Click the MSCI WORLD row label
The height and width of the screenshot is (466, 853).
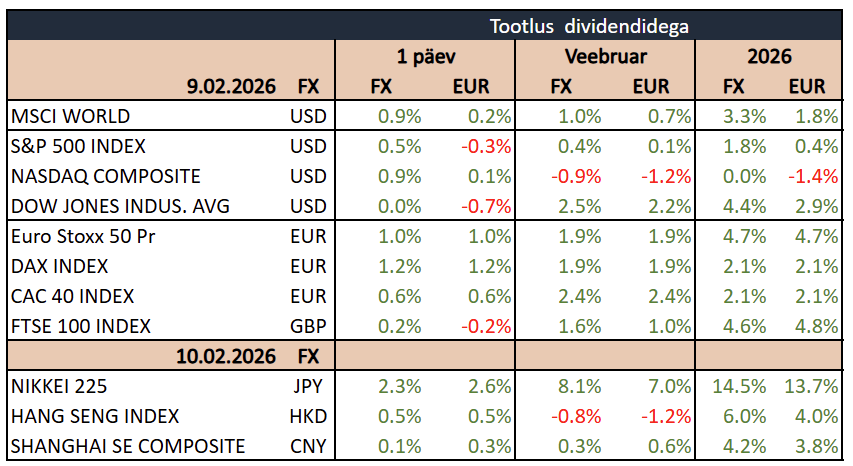[70, 116]
